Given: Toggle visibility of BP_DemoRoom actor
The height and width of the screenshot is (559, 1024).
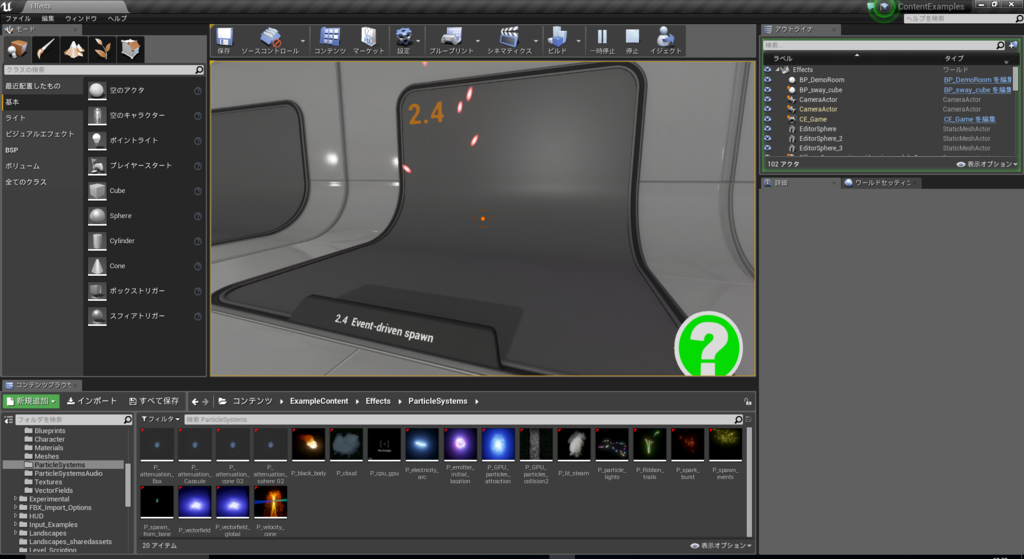Looking at the screenshot, I should [x=767, y=80].
